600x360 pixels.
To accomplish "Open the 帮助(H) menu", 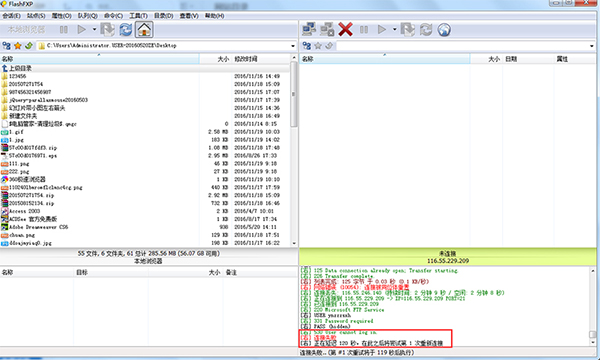I will pyautogui.click(x=214, y=16).
